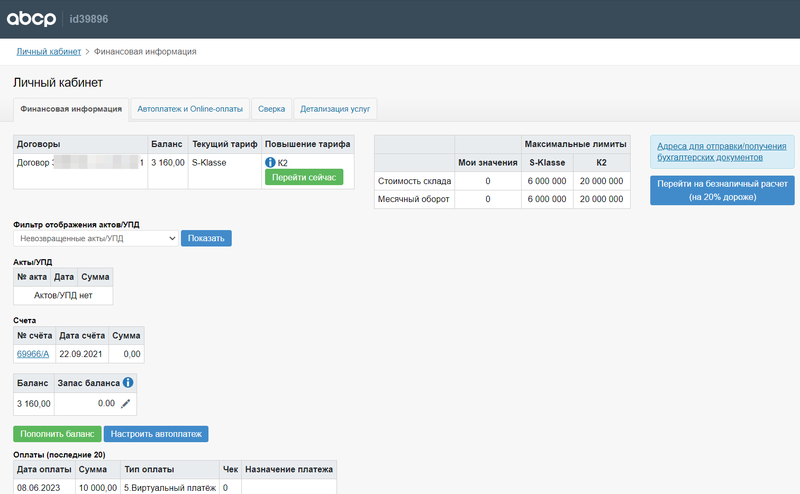The image size is (800, 494).
Task: Switch to Автоплатеж и Online-оплаты tab
Action: point(189,108)
